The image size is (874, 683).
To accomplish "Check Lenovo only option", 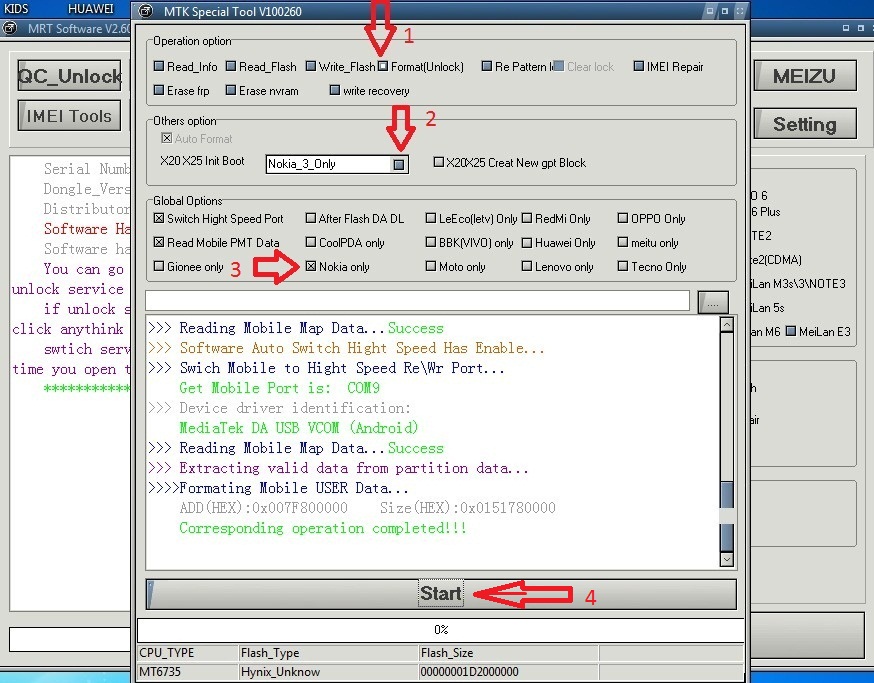I will [527, 267].
